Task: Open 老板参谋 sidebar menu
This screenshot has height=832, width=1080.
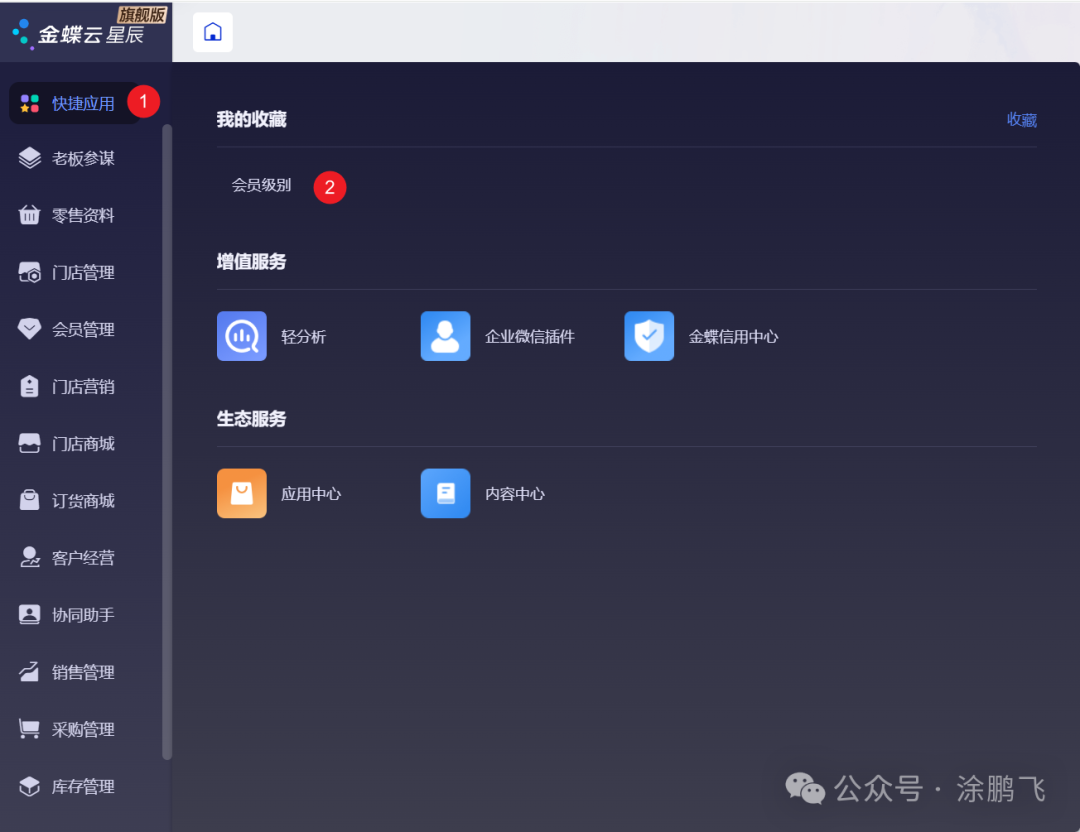Action: click(82, 158)
